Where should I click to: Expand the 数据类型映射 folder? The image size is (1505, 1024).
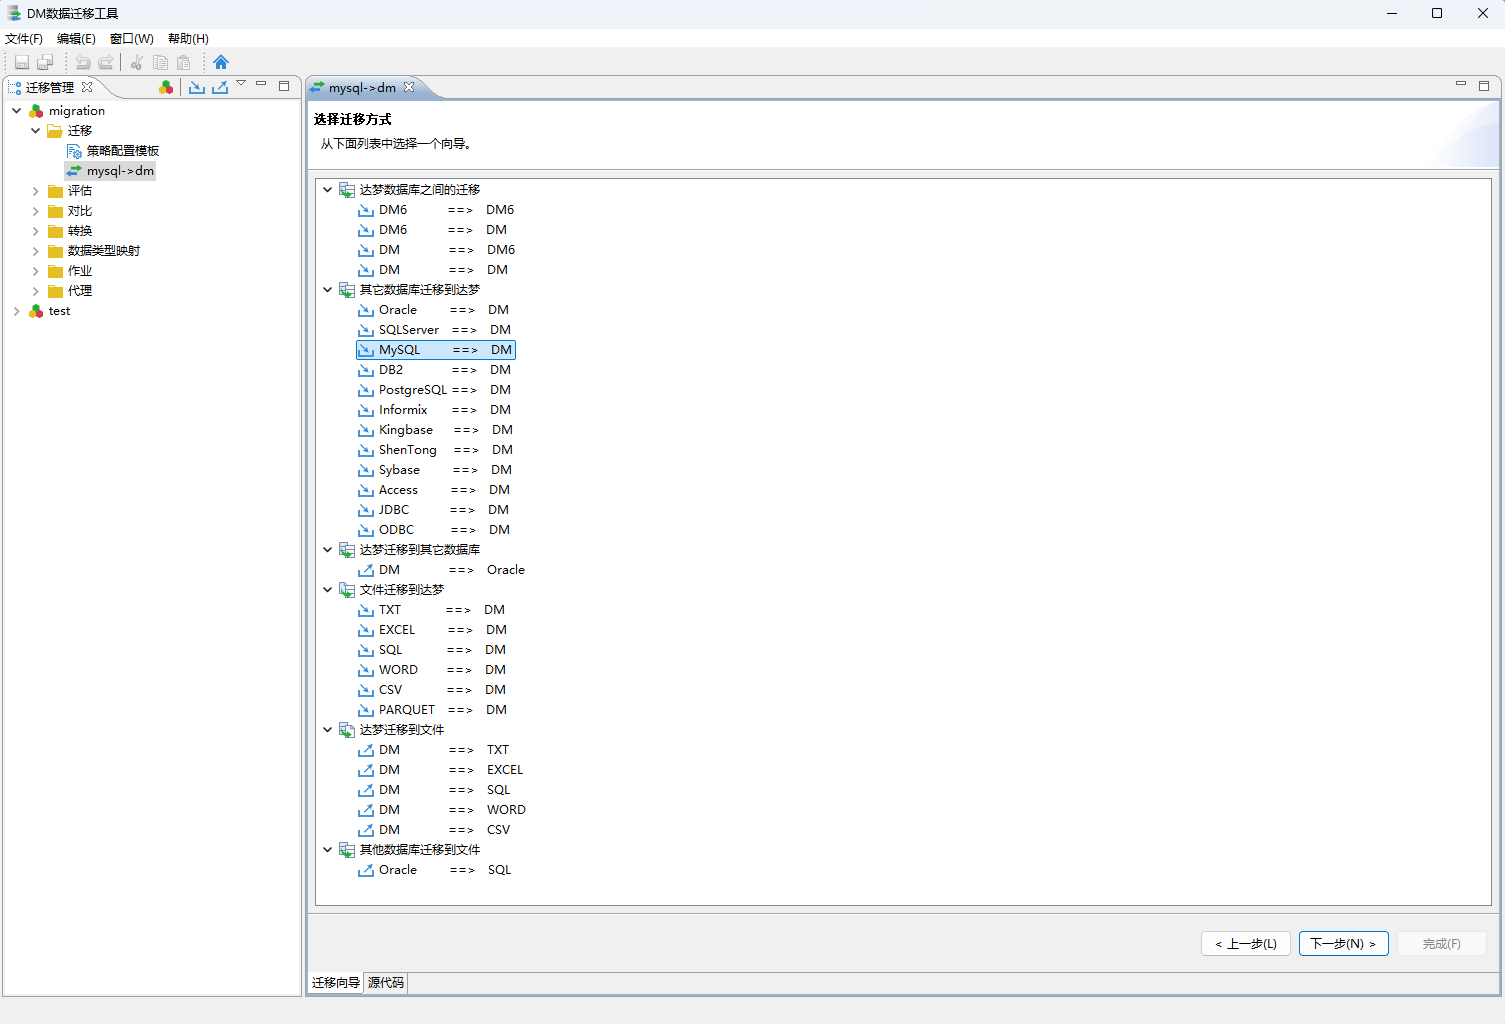point(35,251)
